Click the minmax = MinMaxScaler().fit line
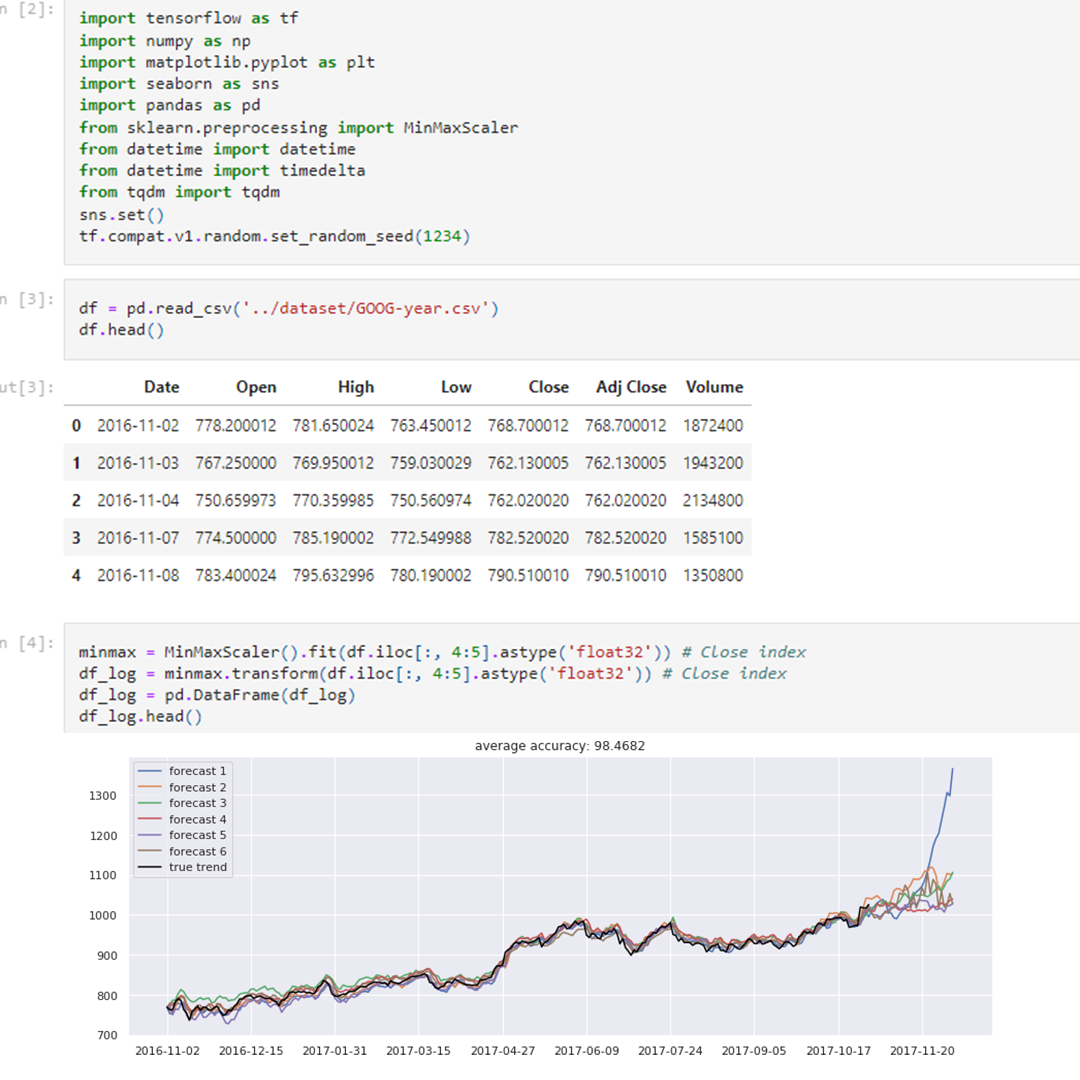Image resolution: width=1080 pixels, height=1080 pixels. point(442,652)
